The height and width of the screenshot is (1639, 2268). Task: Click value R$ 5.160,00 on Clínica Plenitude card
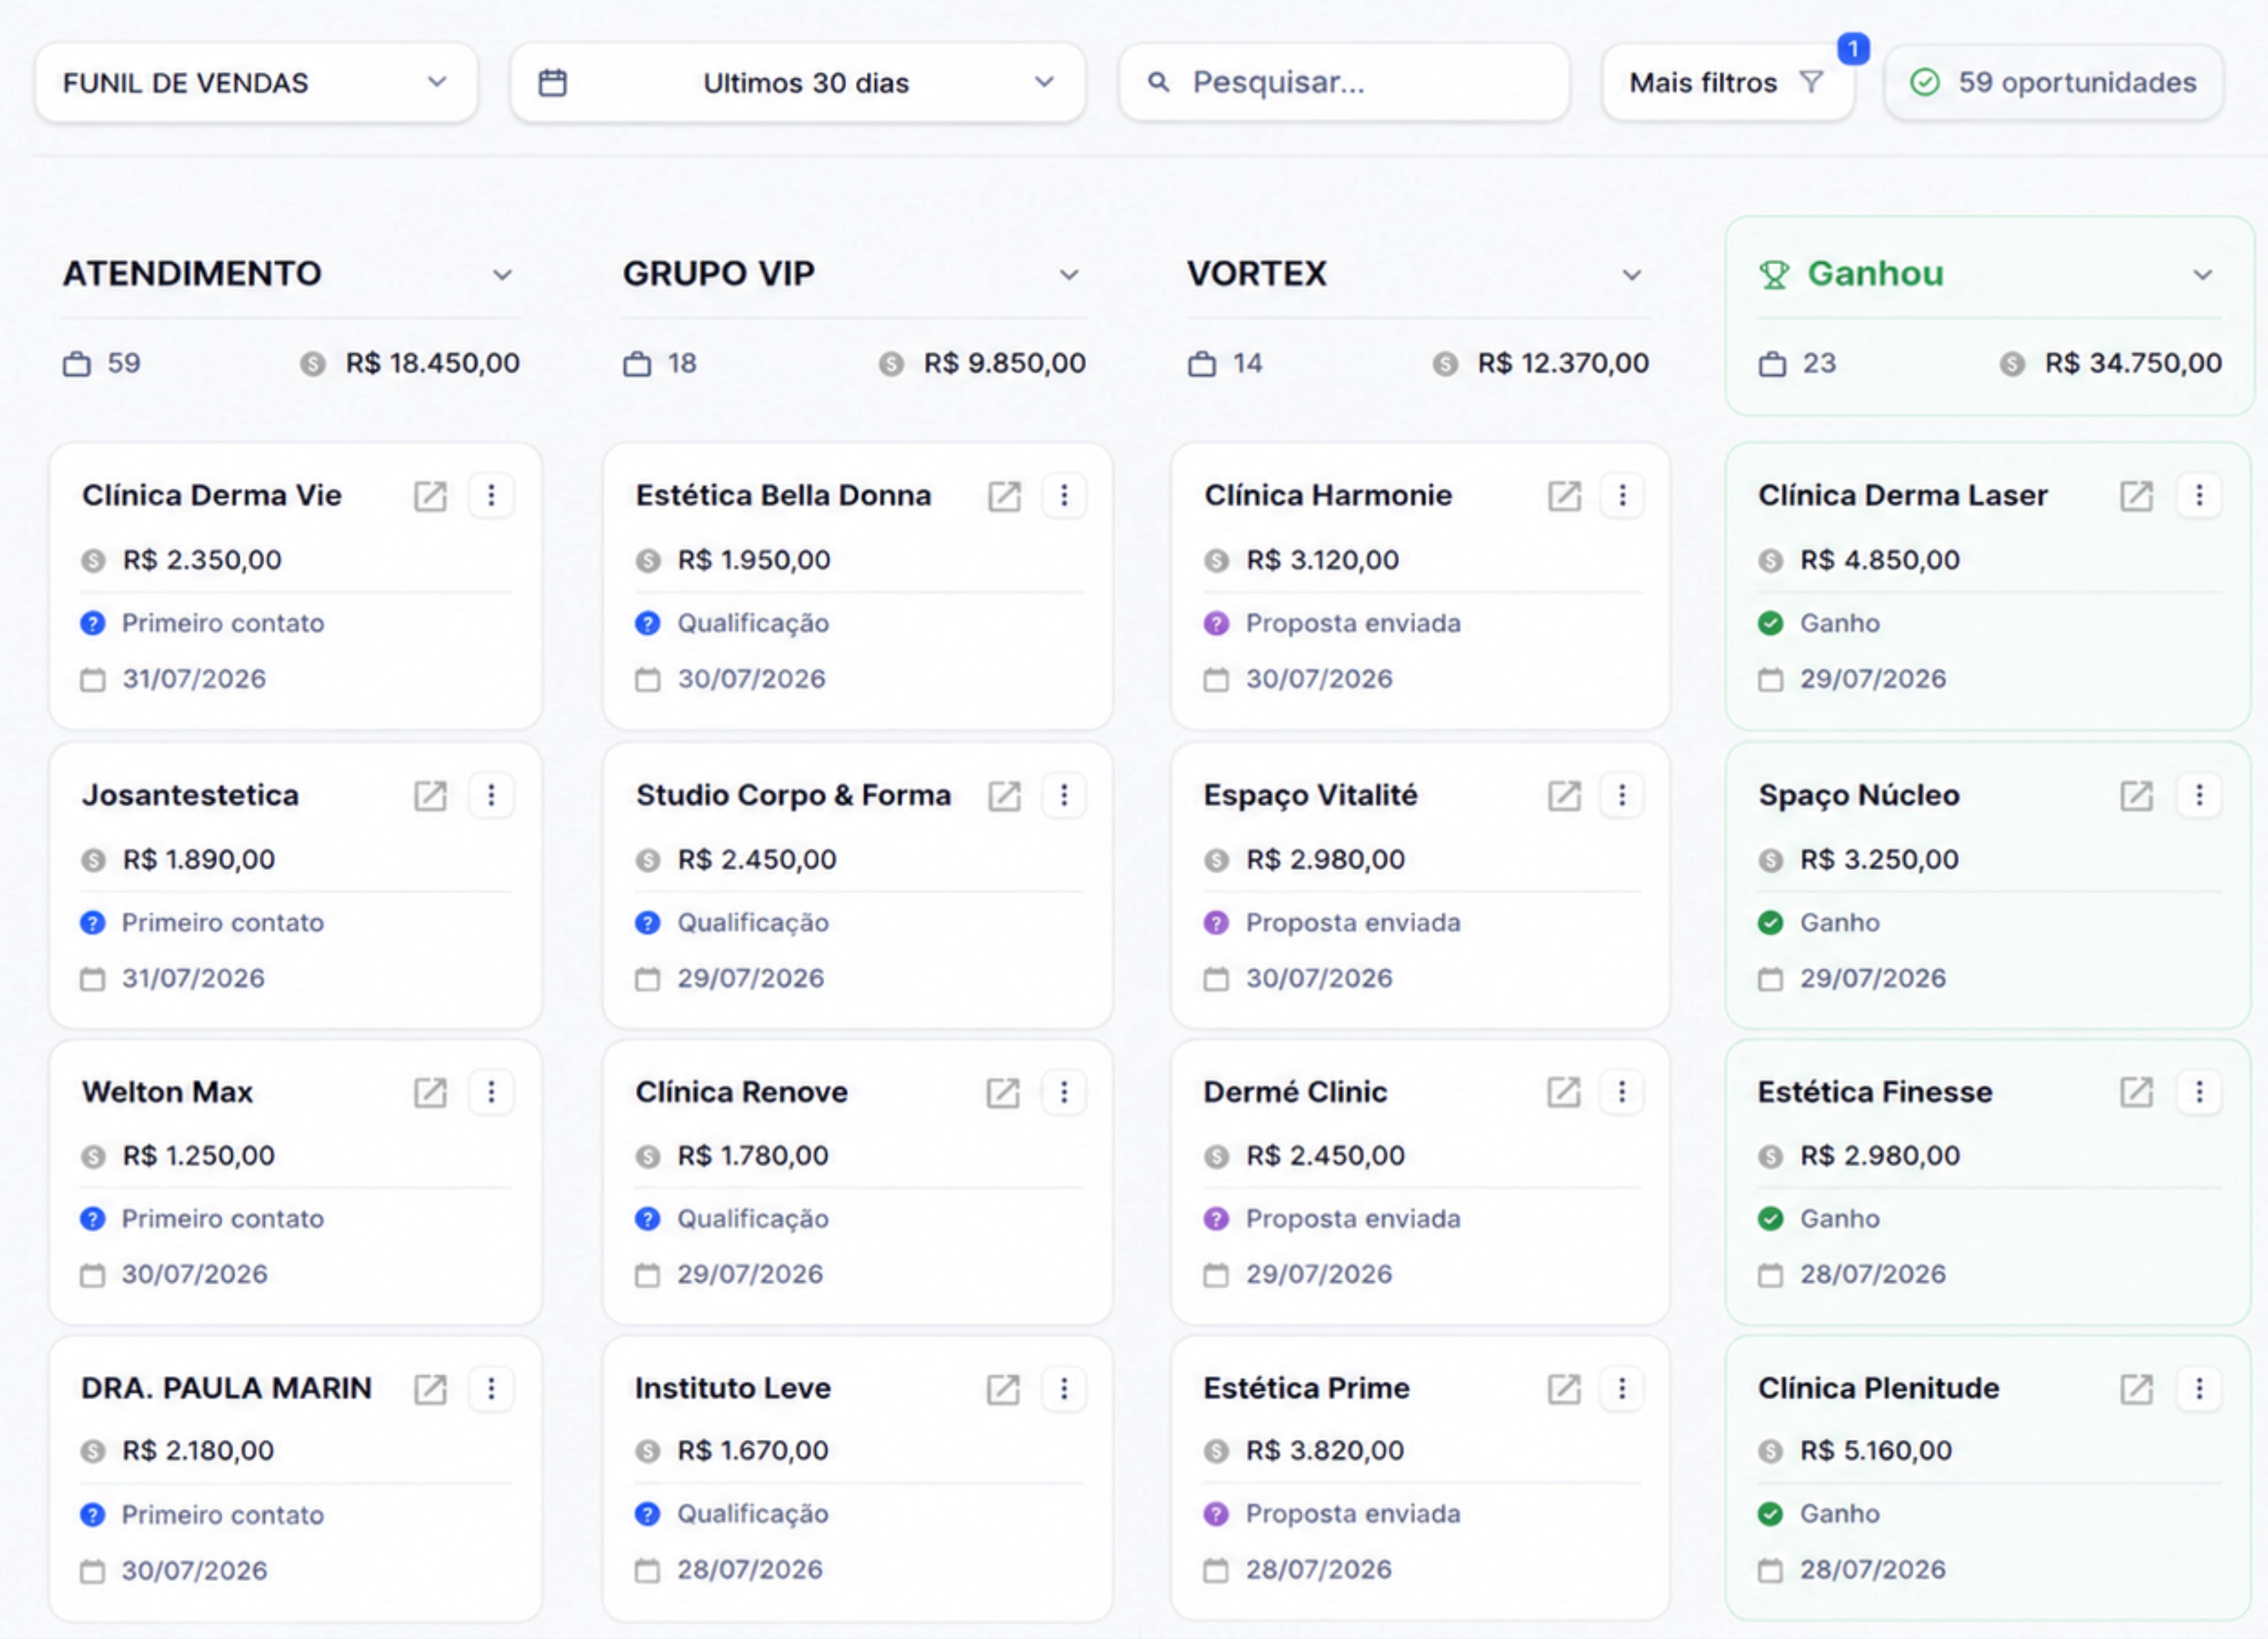click(1876, 1451)
